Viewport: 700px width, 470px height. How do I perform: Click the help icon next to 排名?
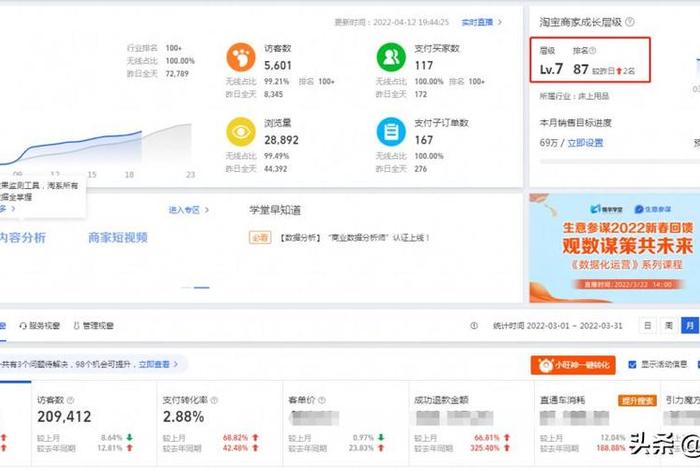592,51
